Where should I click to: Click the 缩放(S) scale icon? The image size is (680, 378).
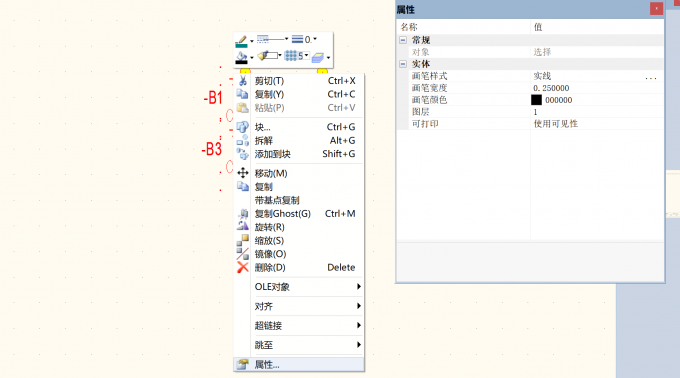243,240
